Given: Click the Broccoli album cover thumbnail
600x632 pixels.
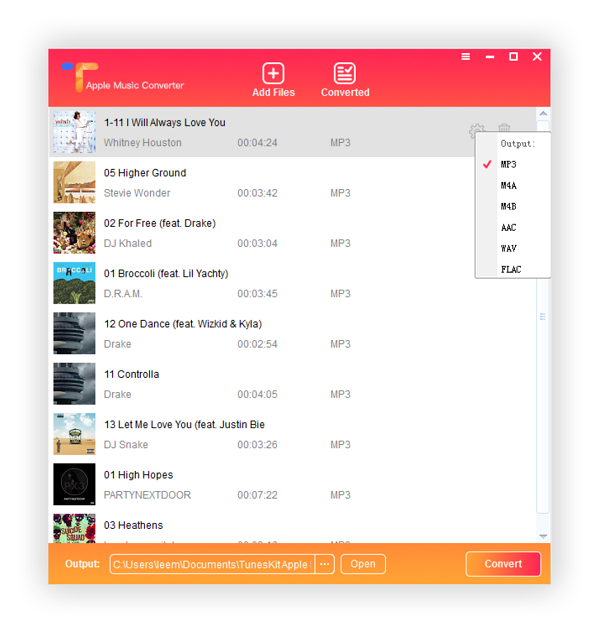Looking at the screenshot, I should (x=74, y=283).
